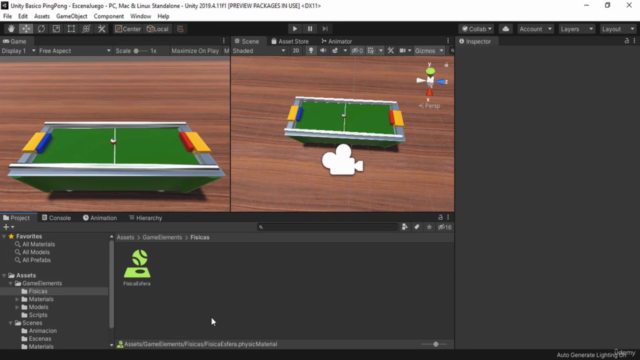This screenshot has width=640, height=360.
Task: Click the project Create plus button
Action: tap(8, 227)
